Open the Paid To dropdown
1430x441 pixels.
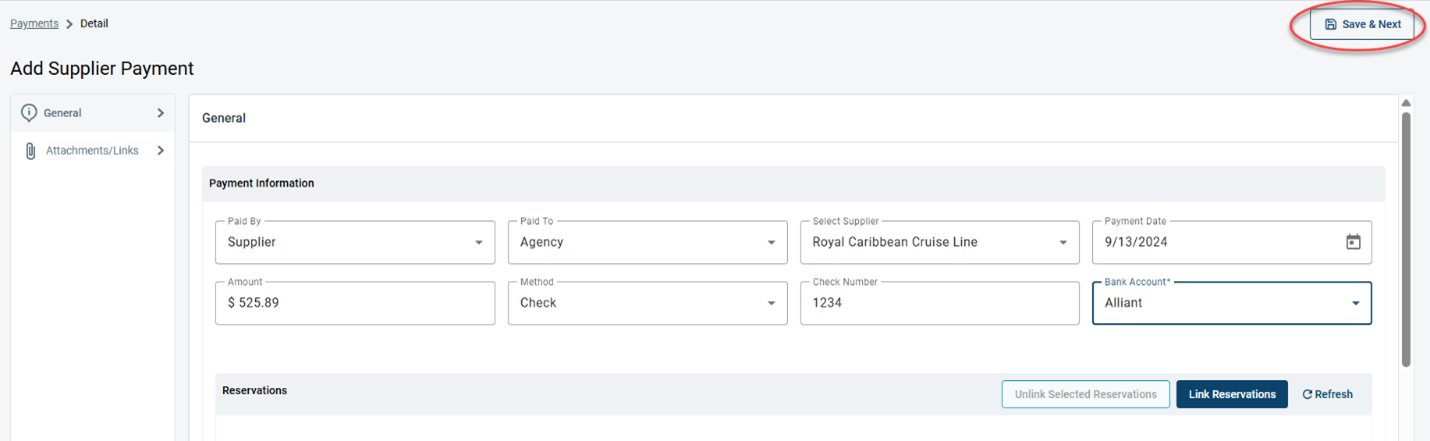(647, 242)
